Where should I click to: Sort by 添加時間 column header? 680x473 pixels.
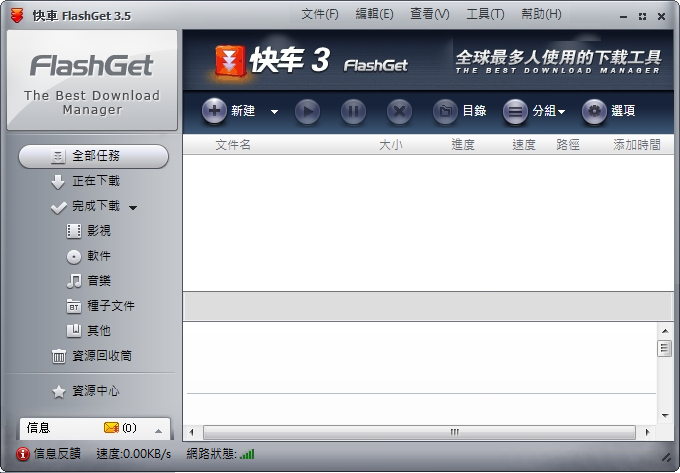pos(637,145)
